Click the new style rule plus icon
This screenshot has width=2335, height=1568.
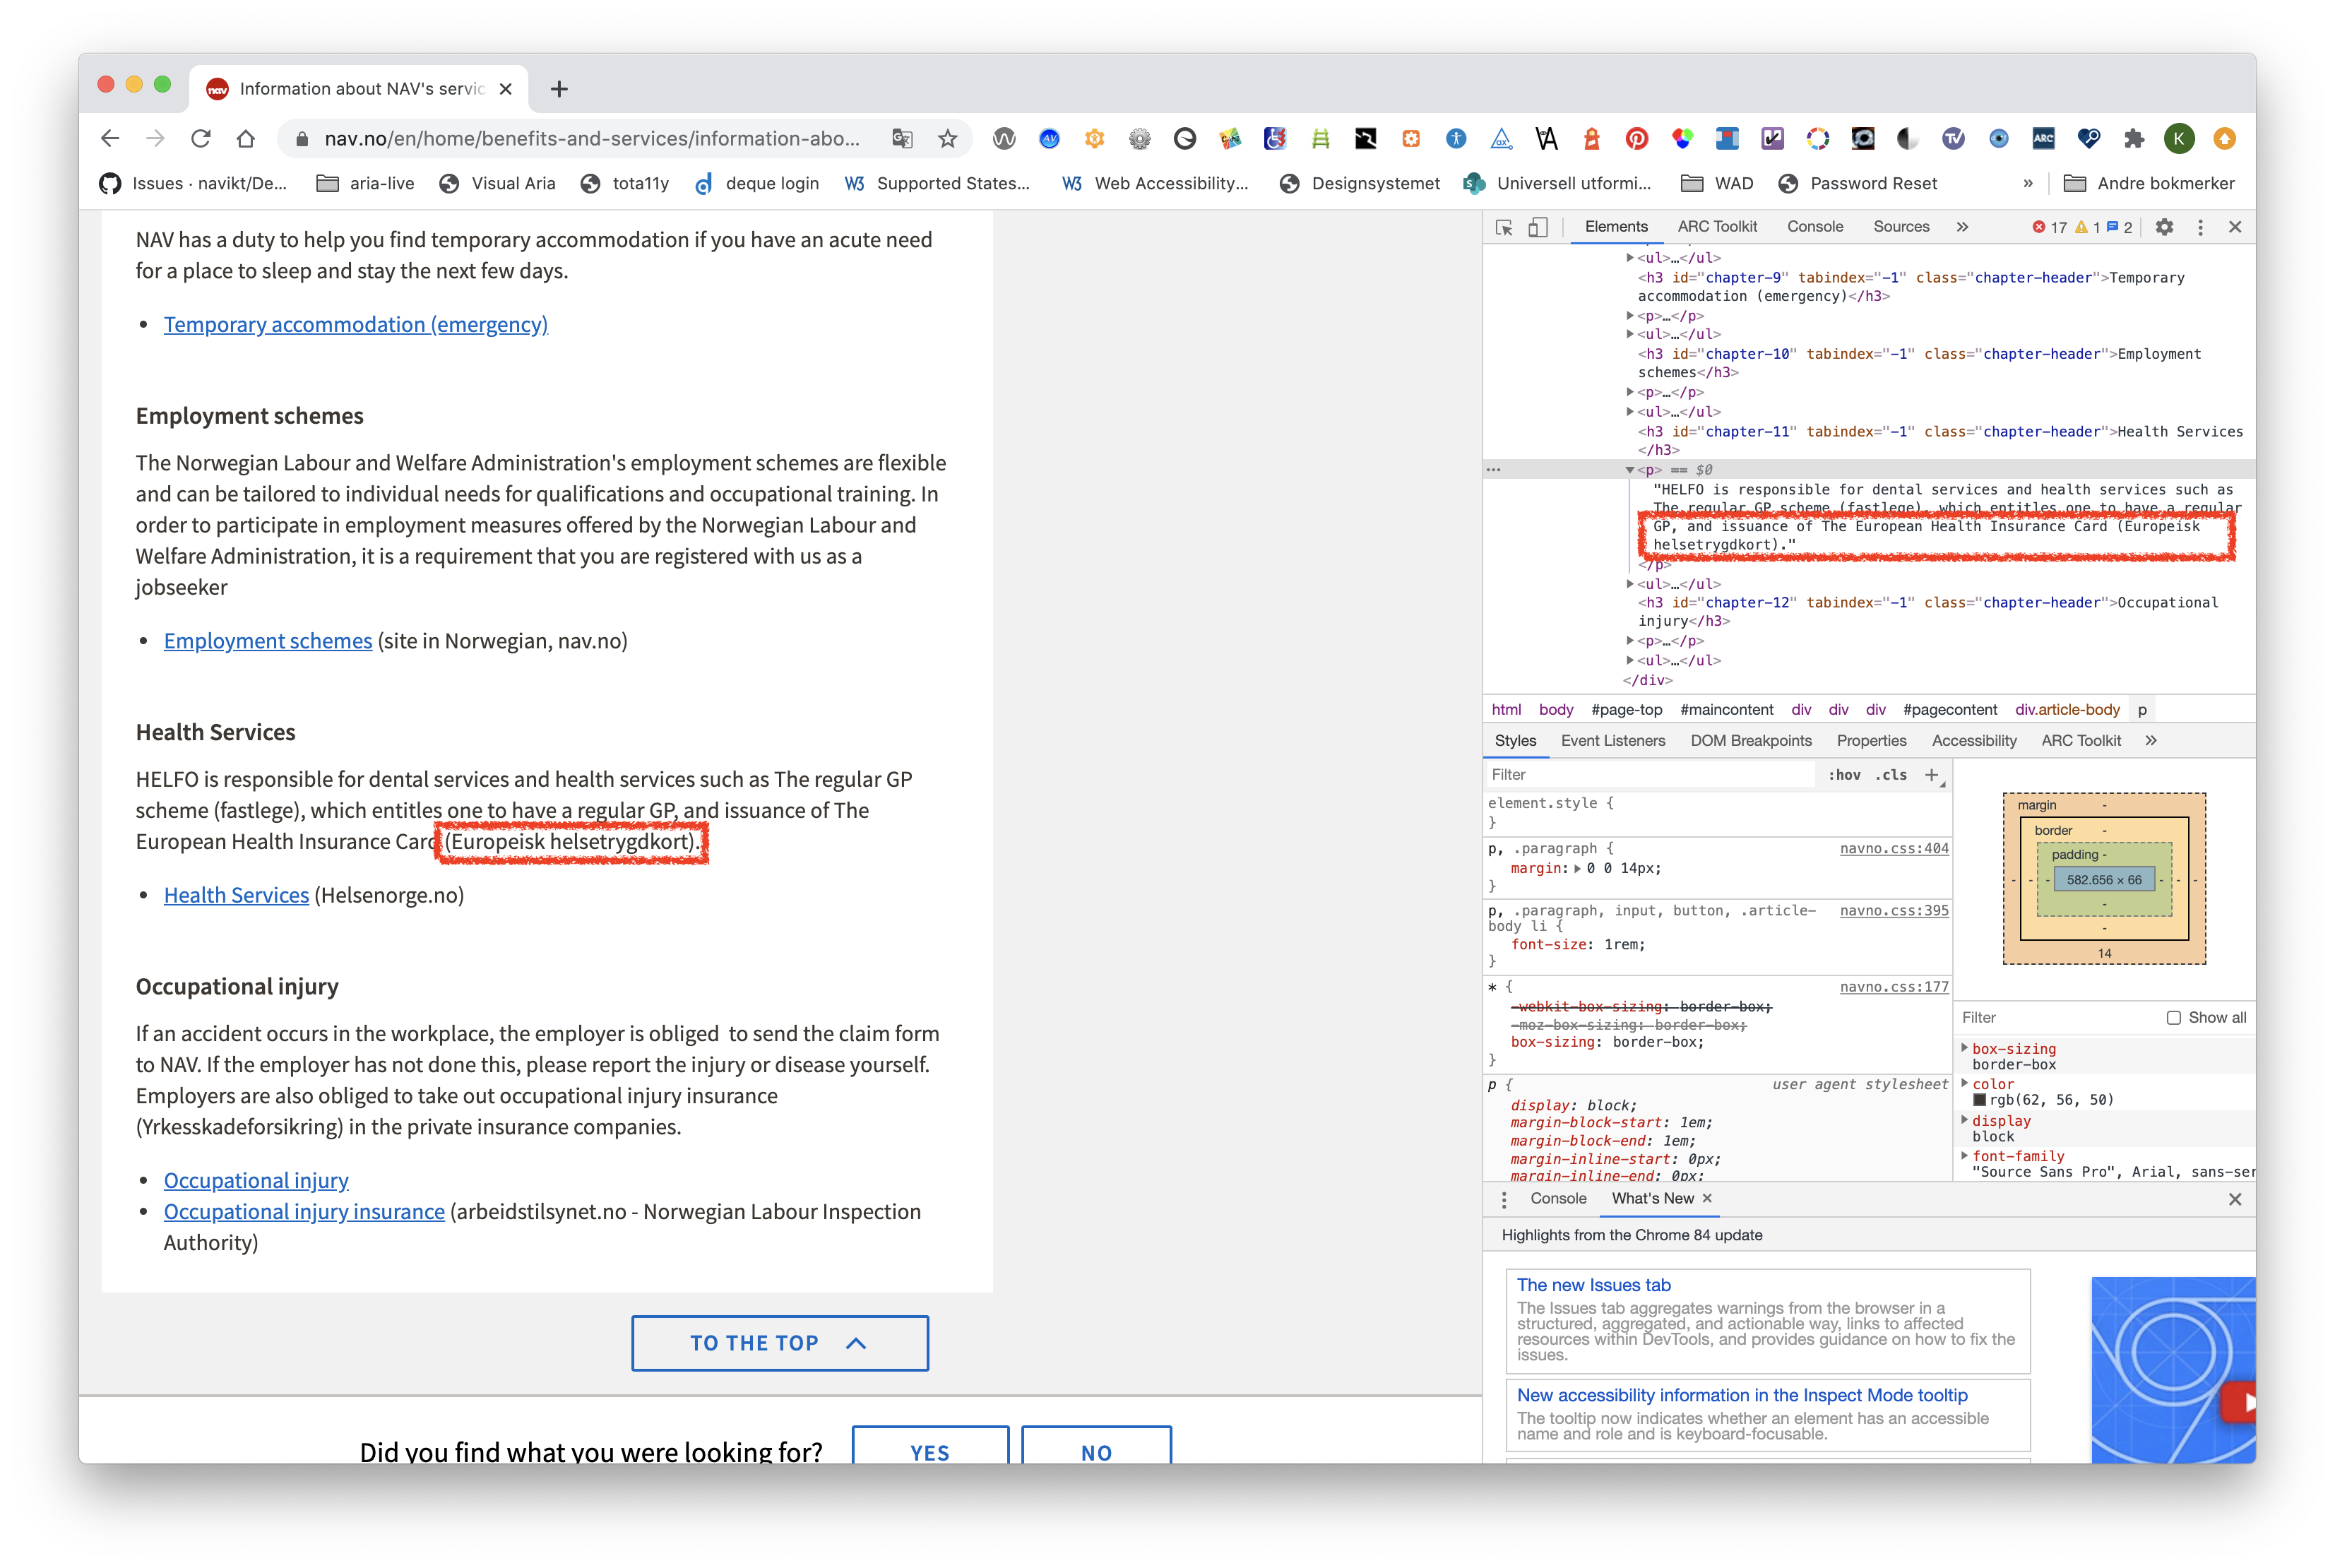[1932, 775]
